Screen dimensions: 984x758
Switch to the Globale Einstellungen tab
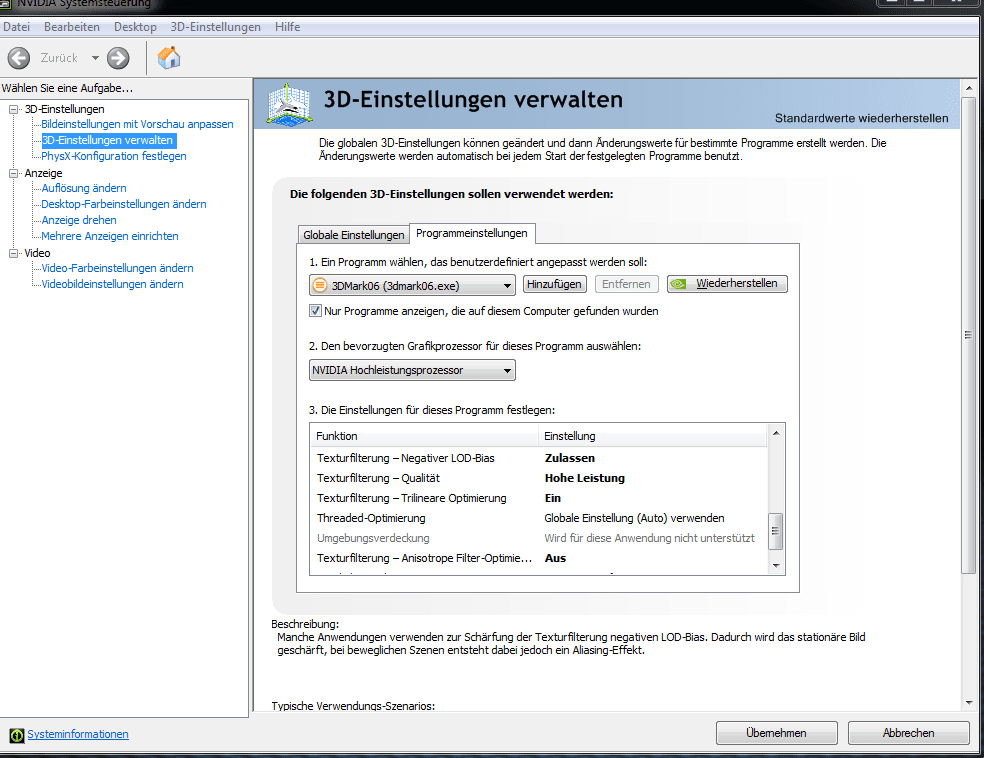tap(353, 235)
